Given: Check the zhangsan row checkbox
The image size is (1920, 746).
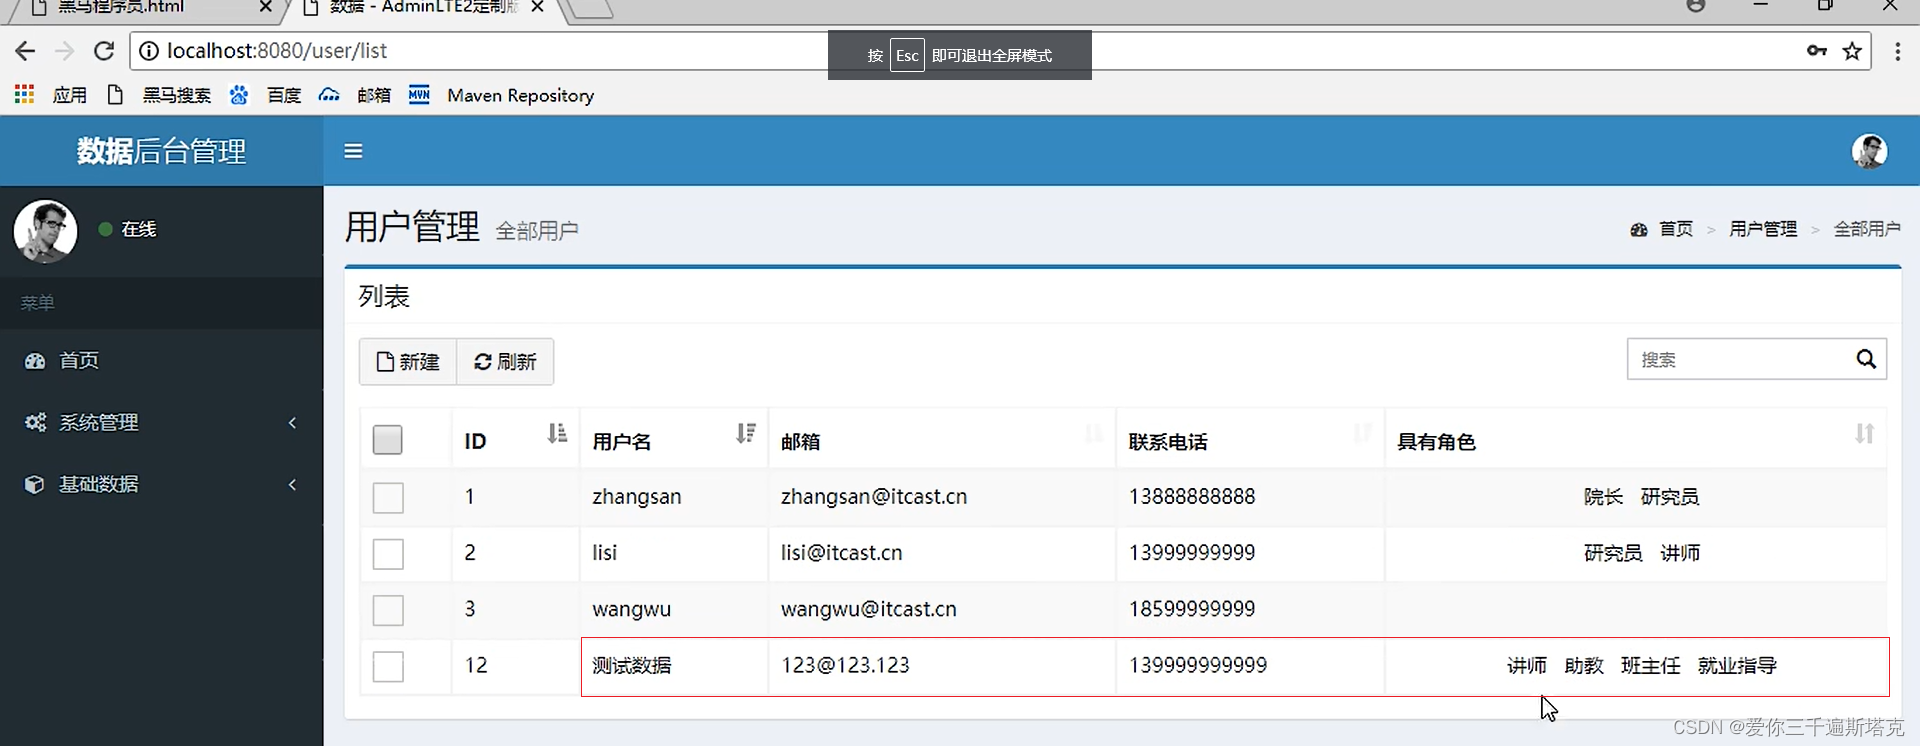Looking at the screenshot, I should [x=388, y=498].
